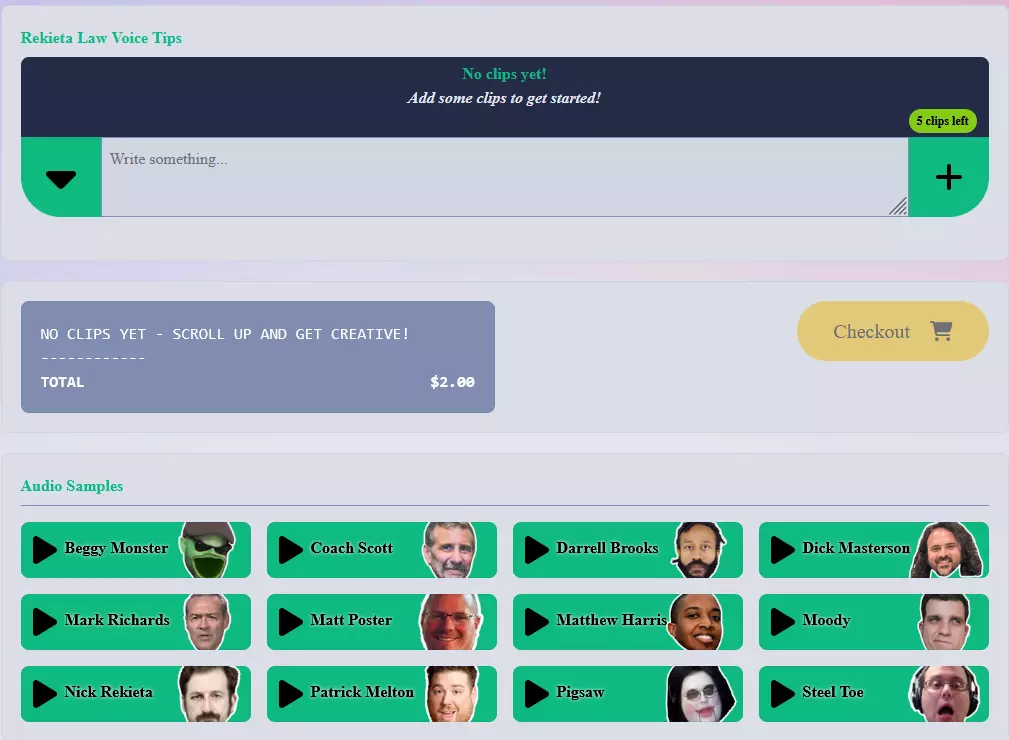Play the Steel Toe audio sample

pos(782,694)
